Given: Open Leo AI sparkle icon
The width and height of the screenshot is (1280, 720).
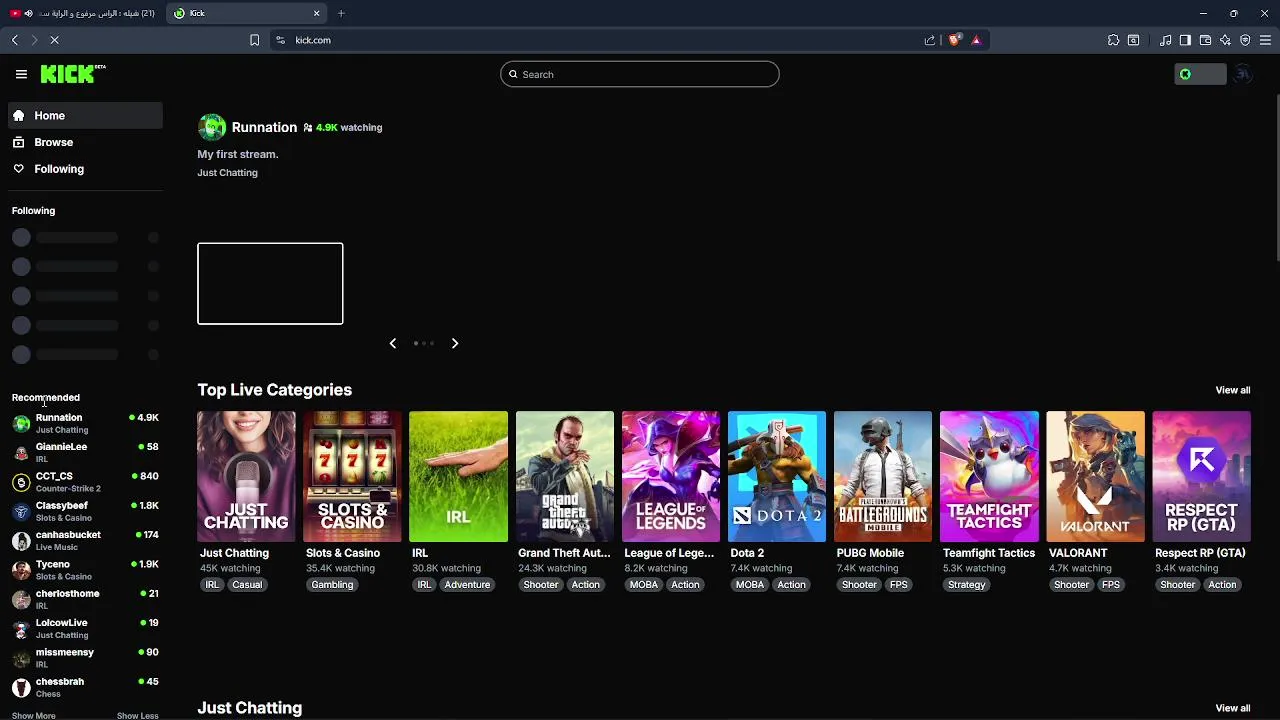Looking at the screenshot, I should [1225, 40].
